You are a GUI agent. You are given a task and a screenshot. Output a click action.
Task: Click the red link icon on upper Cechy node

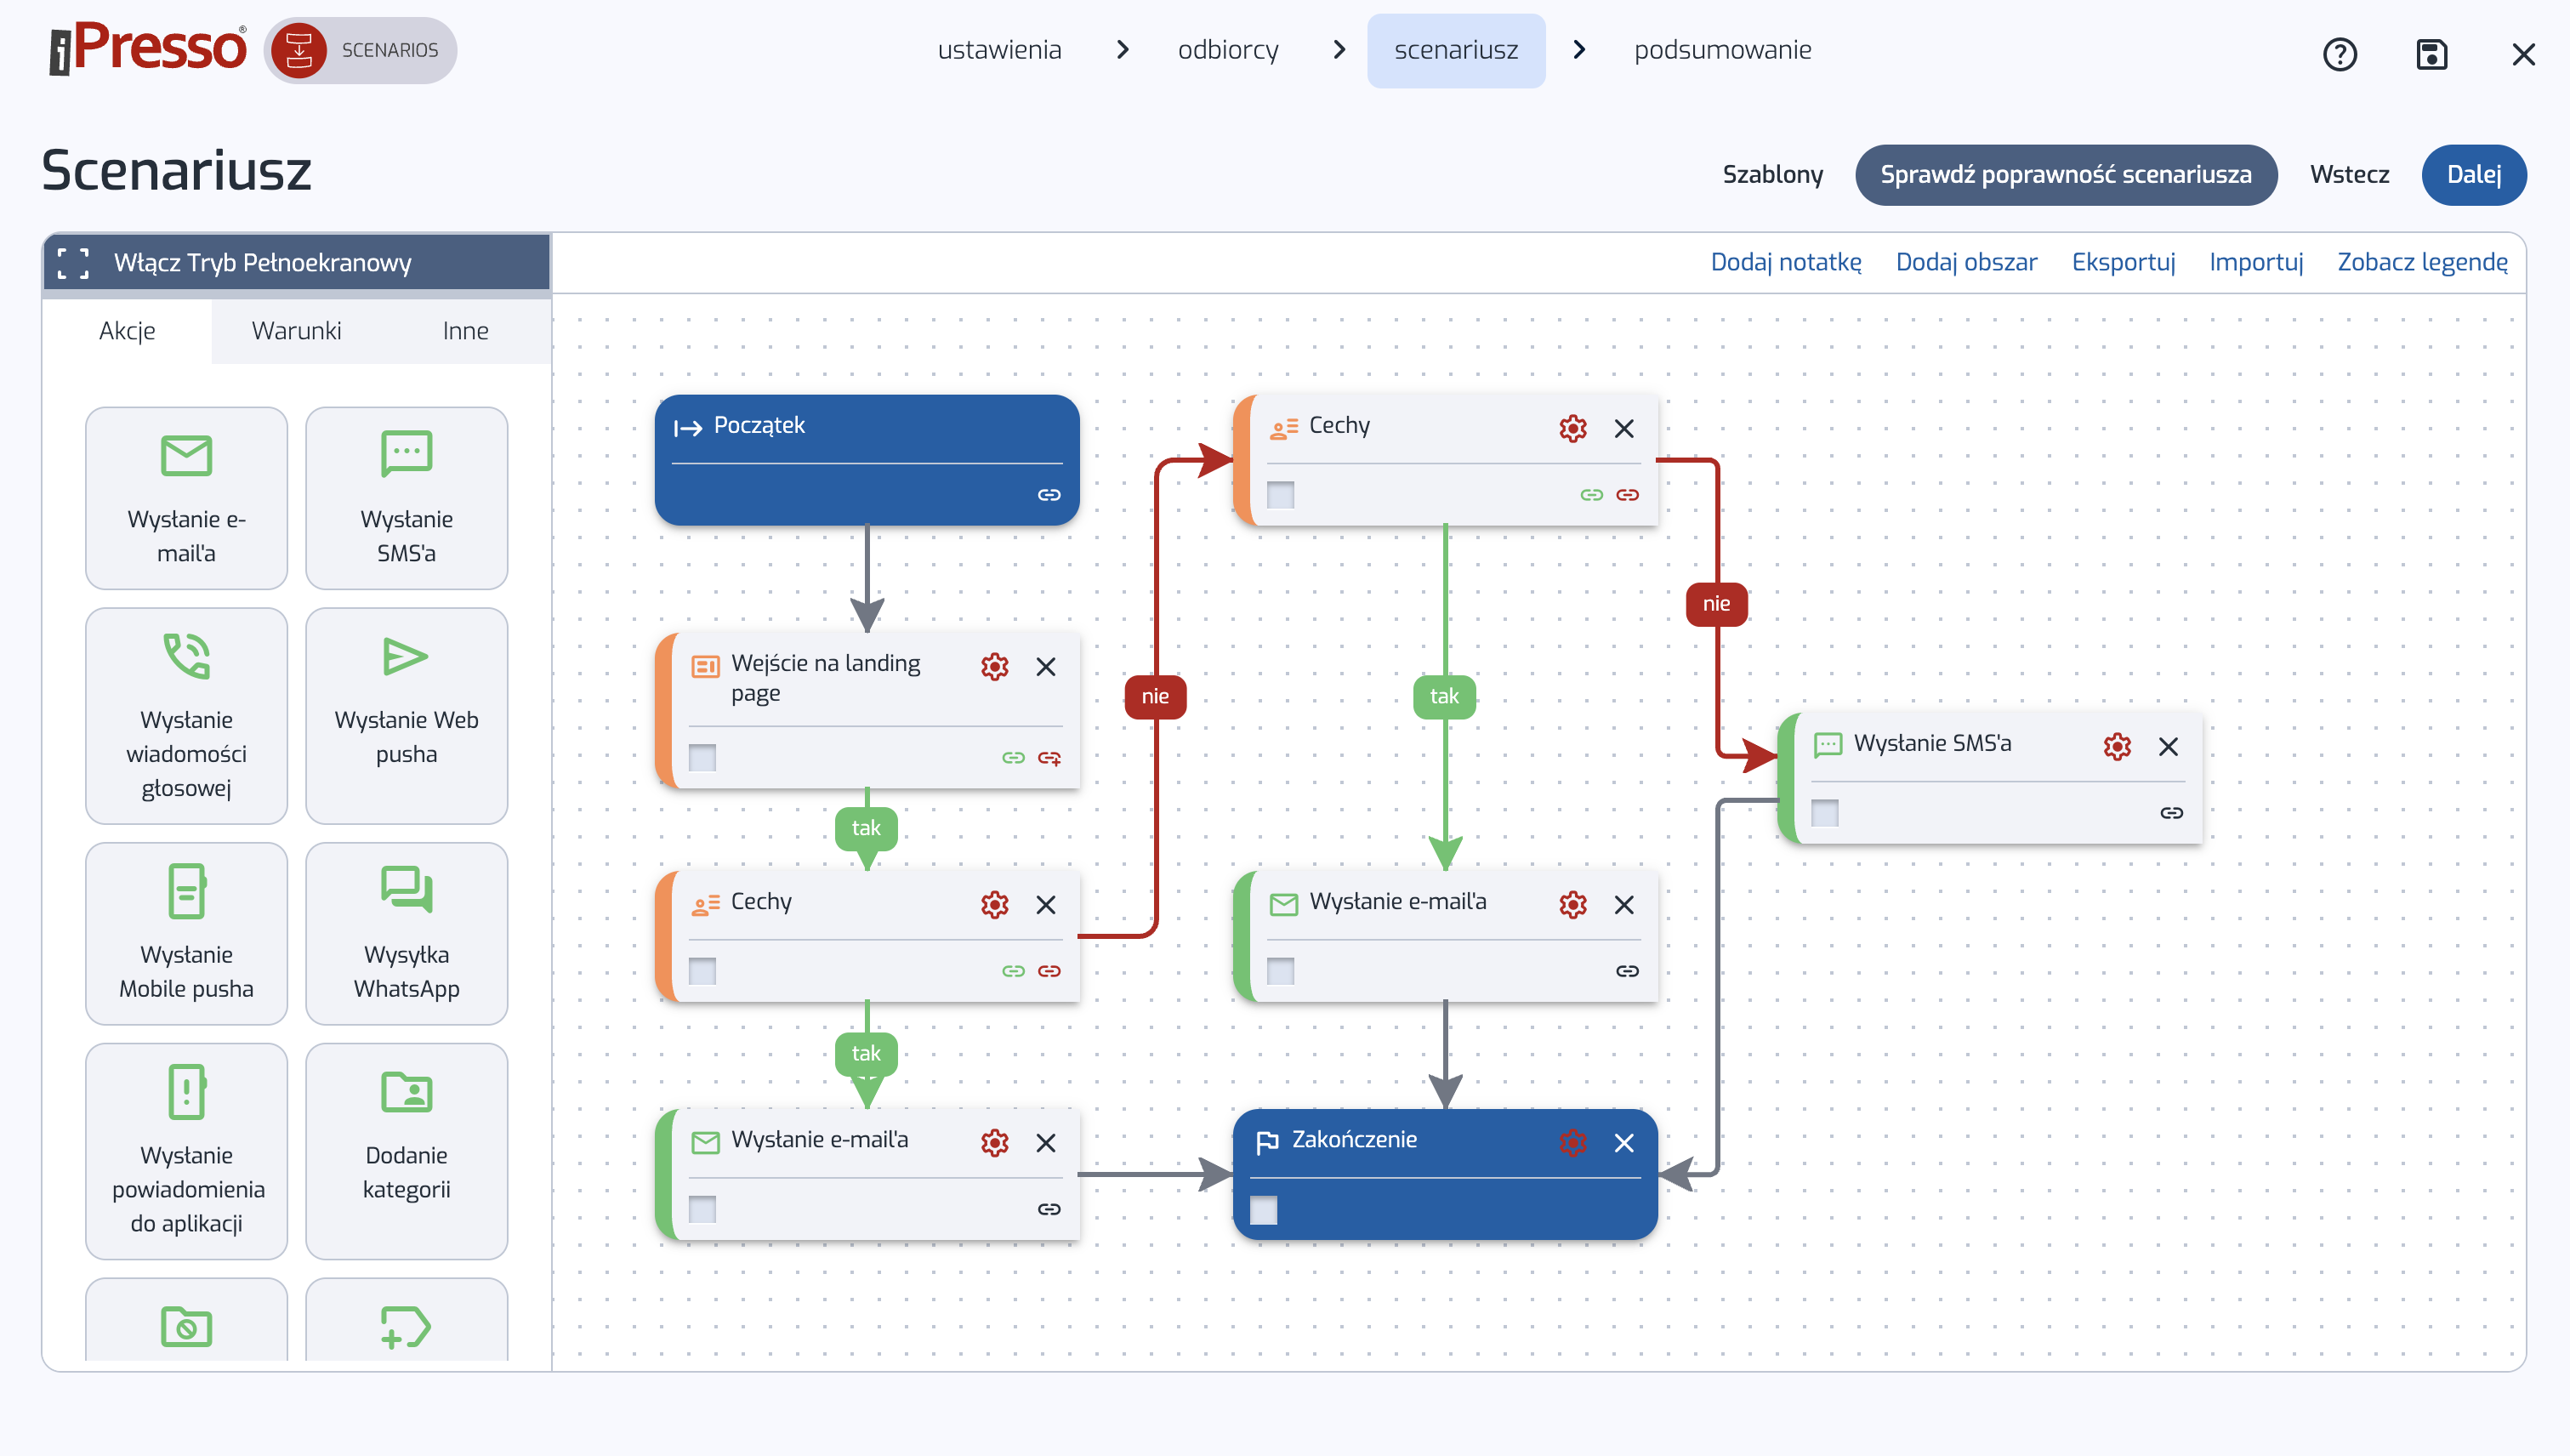[x=1627, y=495]
